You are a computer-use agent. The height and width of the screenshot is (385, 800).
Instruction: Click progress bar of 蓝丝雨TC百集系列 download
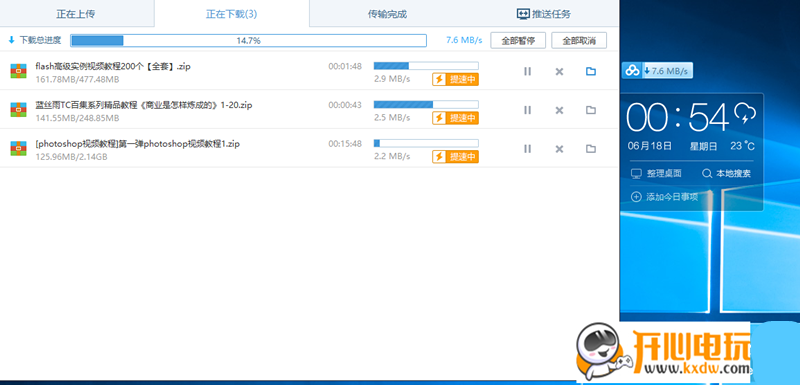pyautogui.click(x=426, y=105)
